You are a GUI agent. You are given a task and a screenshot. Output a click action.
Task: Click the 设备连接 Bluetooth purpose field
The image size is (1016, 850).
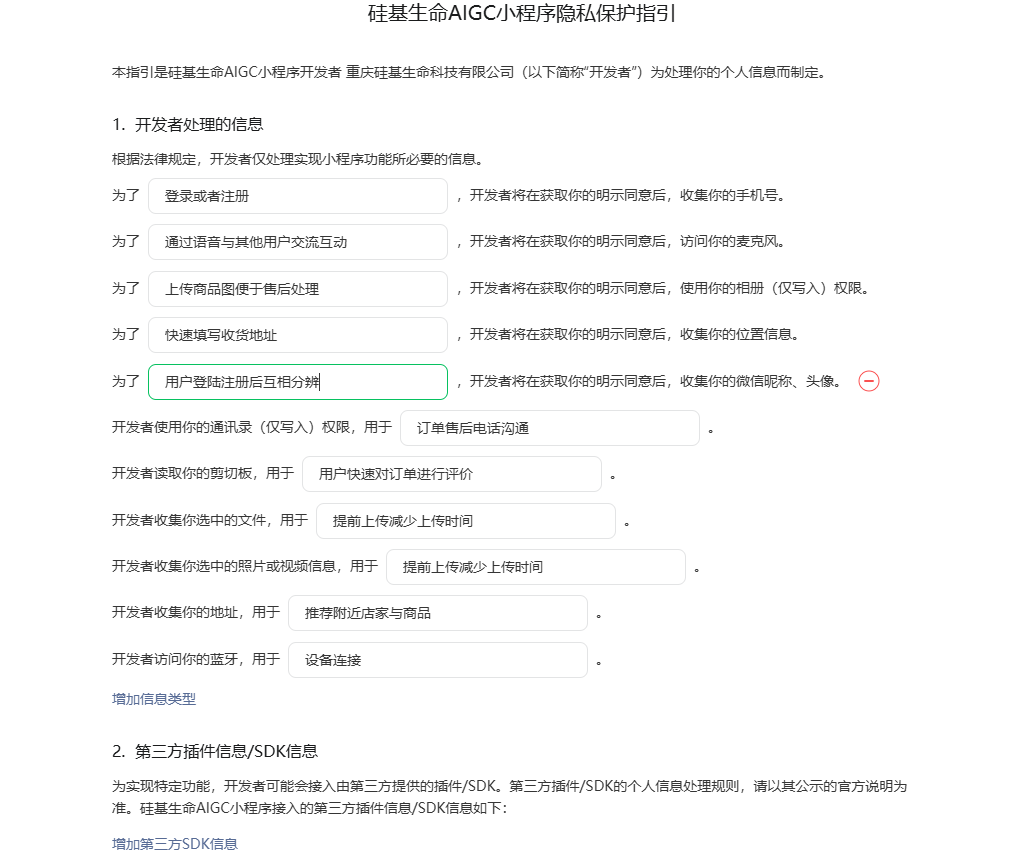coord(437,660)
